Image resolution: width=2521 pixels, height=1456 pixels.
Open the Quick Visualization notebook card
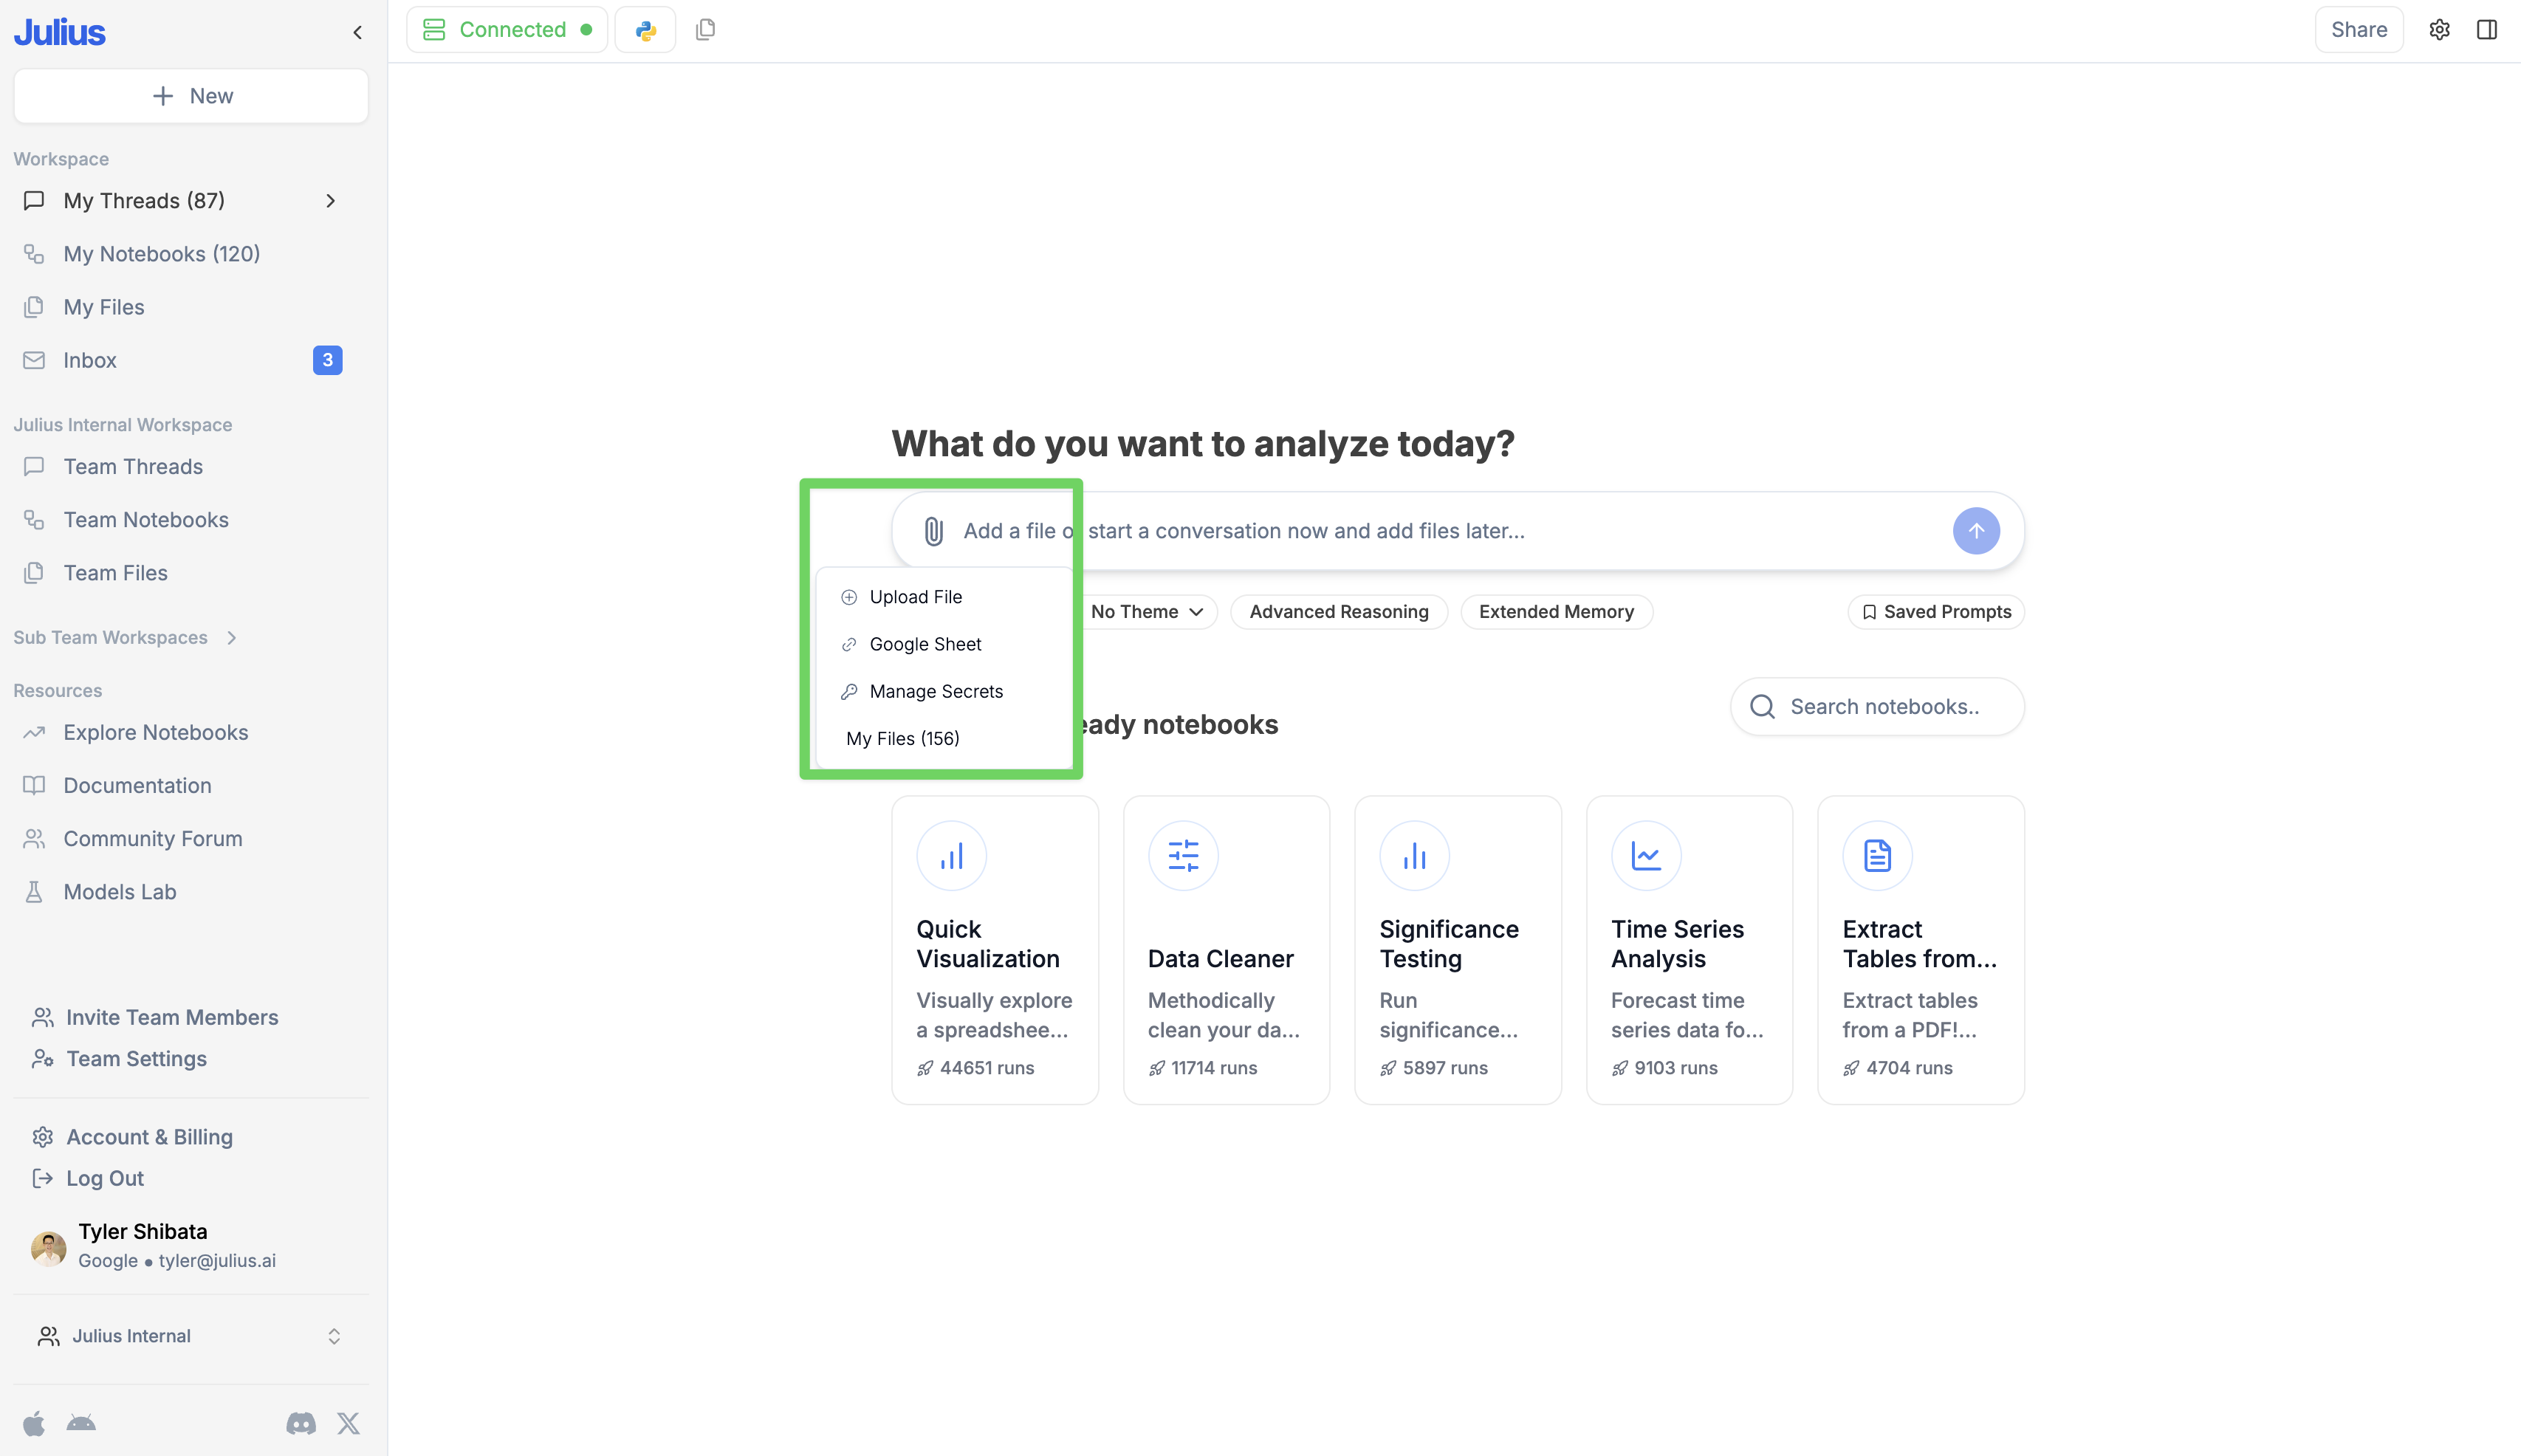[995, 950]
